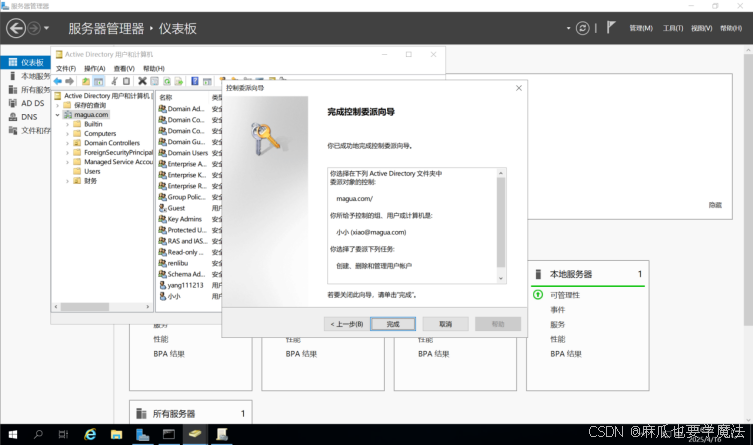Expand the Domain Controllers tree node

click(68, 143)
